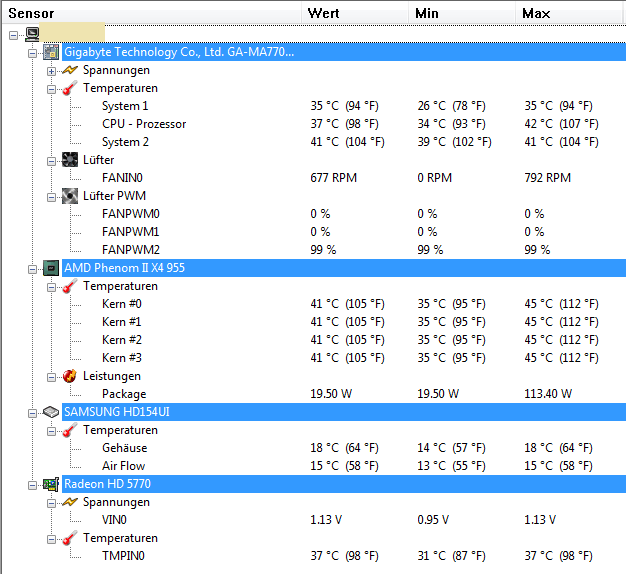Select the Gehäuse temperature row
Screen dimensions: 626x574
[363, 448]
